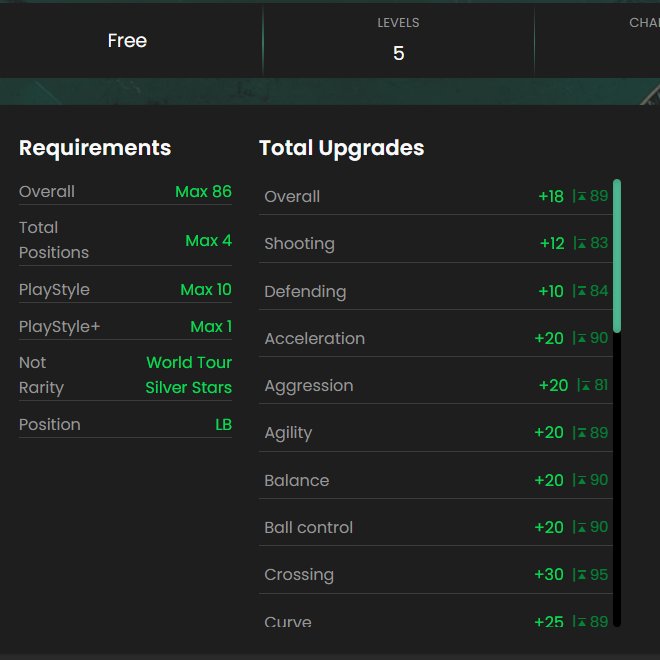Click the 'Total Positions' requirement label

[x=54, y=240]
